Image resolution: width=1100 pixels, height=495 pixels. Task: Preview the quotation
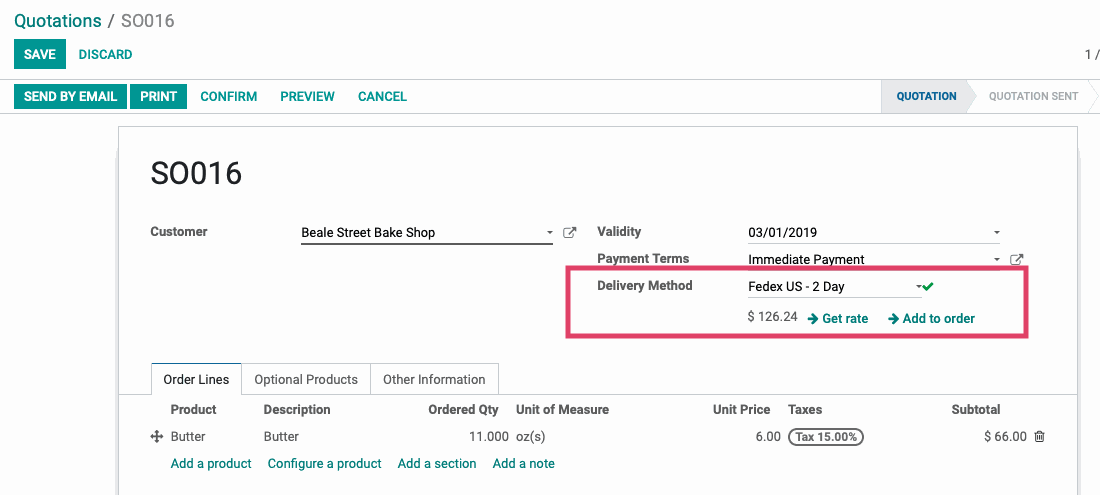(x=307, y=97)
